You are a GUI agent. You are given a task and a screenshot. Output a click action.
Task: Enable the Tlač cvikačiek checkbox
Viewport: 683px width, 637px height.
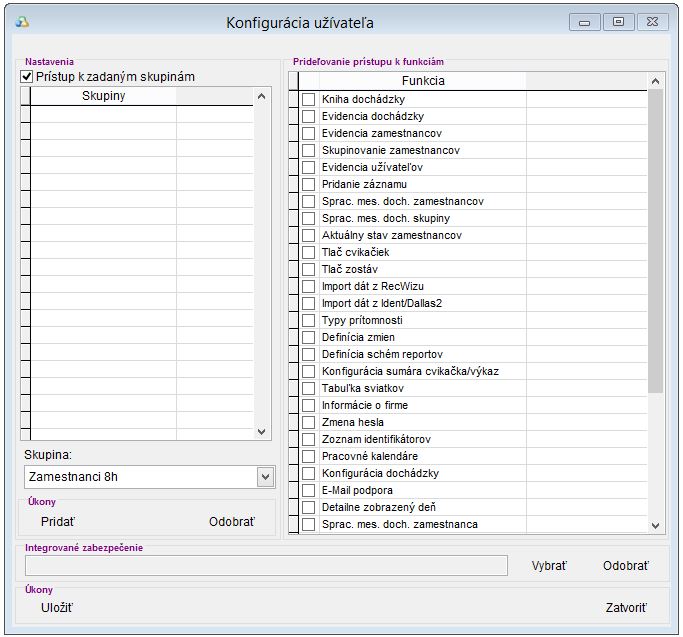click(308, 252)
